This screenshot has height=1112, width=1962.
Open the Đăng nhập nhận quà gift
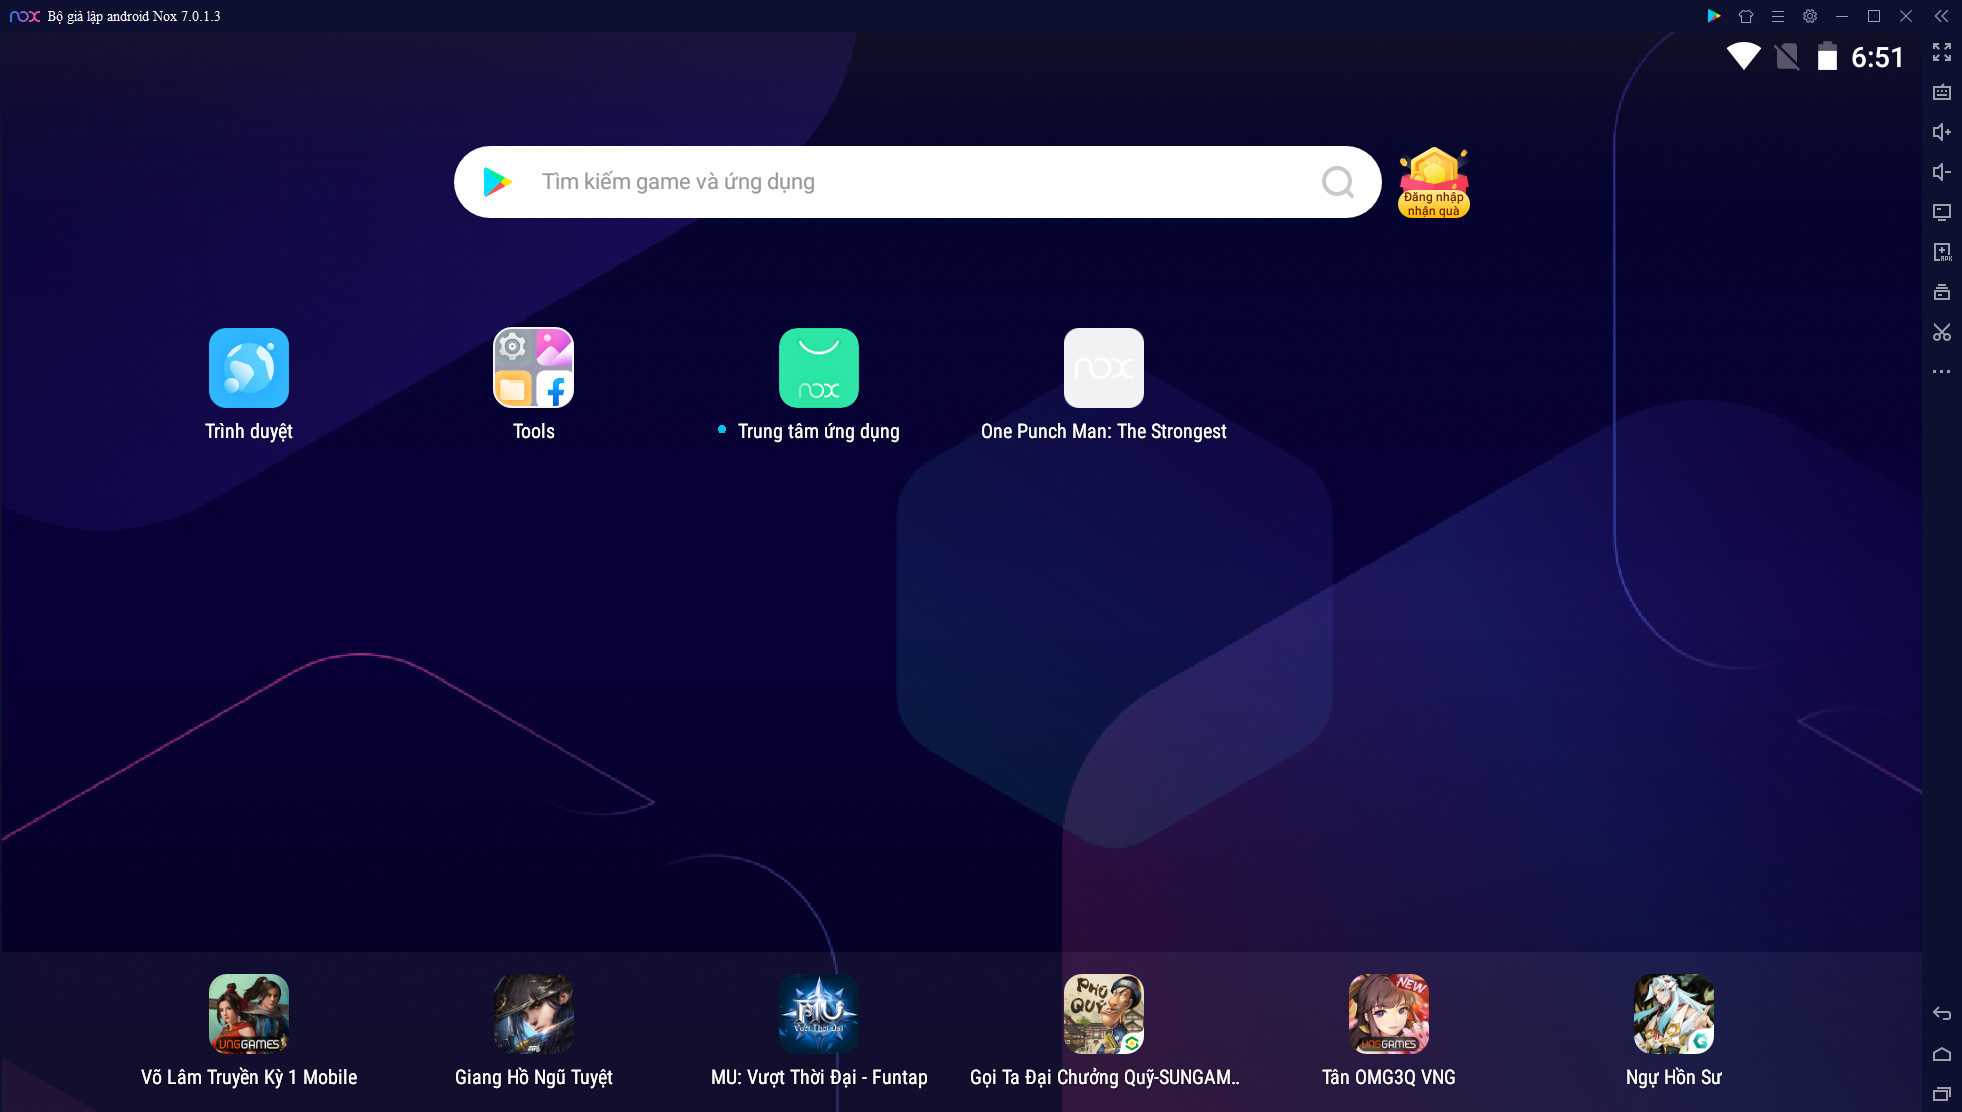1434,182
